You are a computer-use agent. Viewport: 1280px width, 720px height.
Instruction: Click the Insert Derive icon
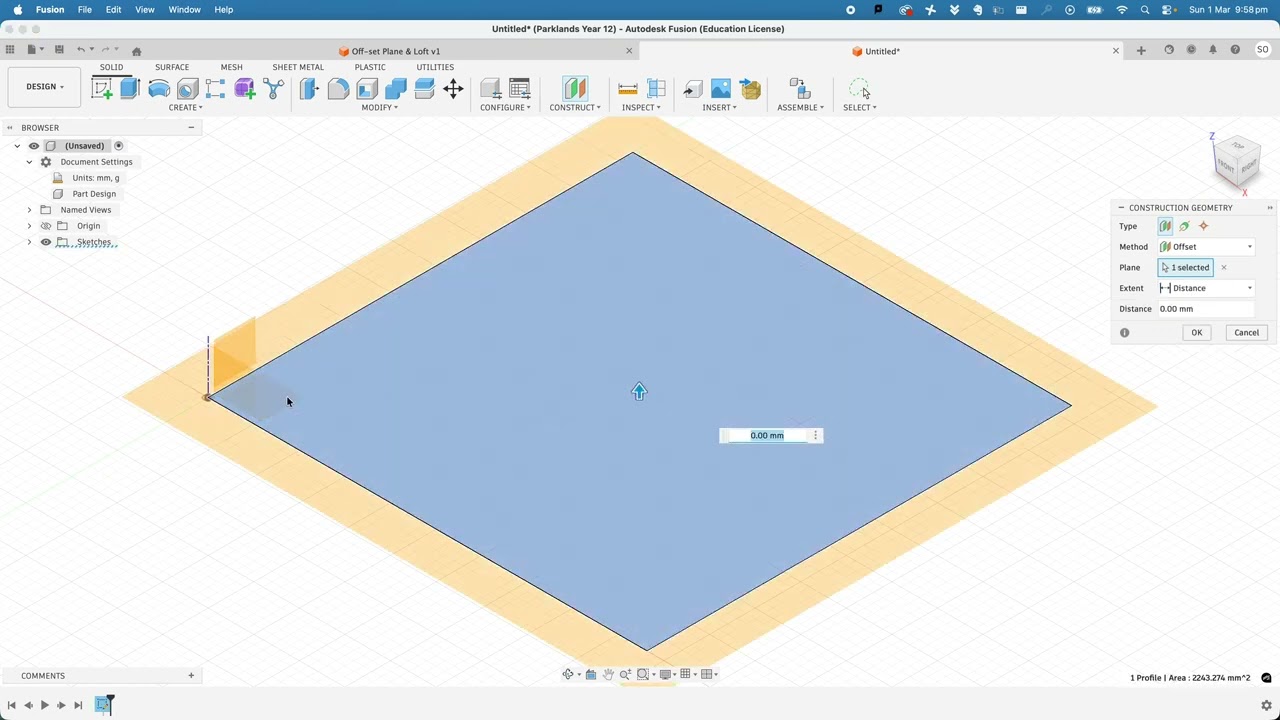click(692, 89)
